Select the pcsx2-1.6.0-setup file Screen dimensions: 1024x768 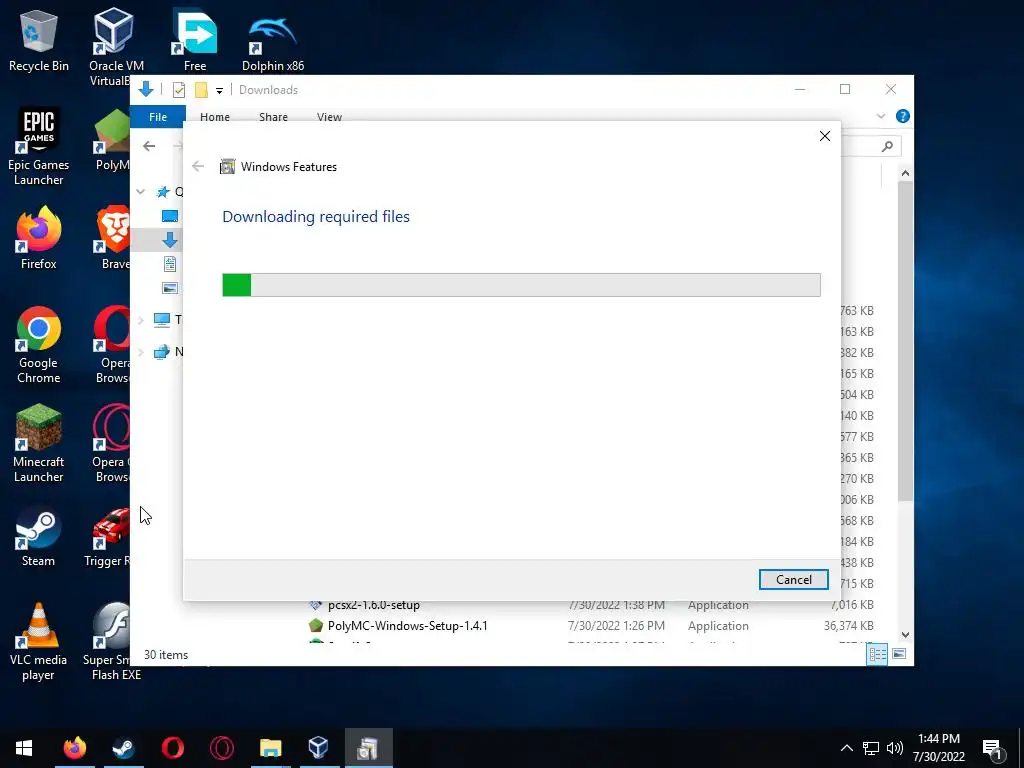point(374,605)
